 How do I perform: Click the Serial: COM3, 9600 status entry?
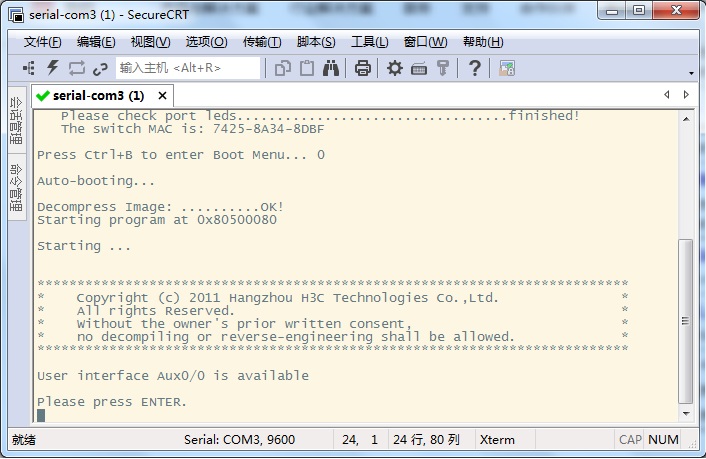pos(239,440)
